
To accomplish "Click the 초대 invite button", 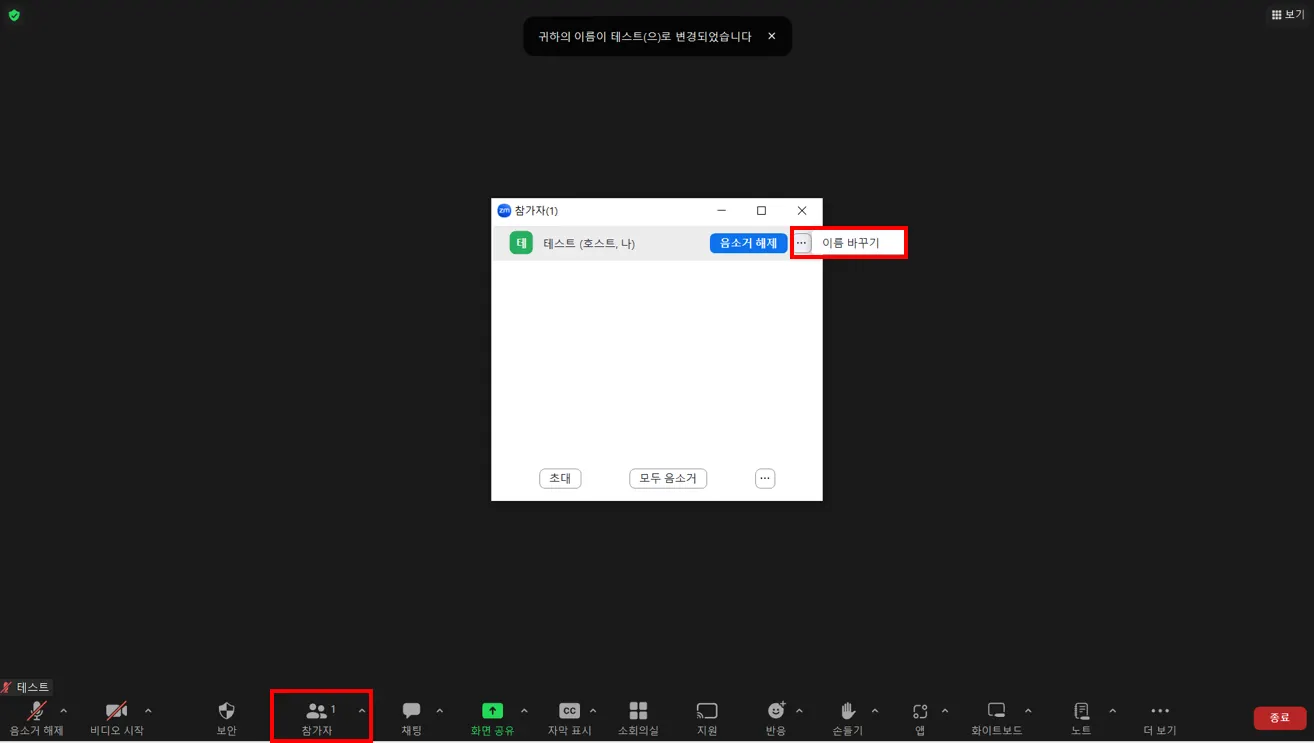I will click(560, 479).
